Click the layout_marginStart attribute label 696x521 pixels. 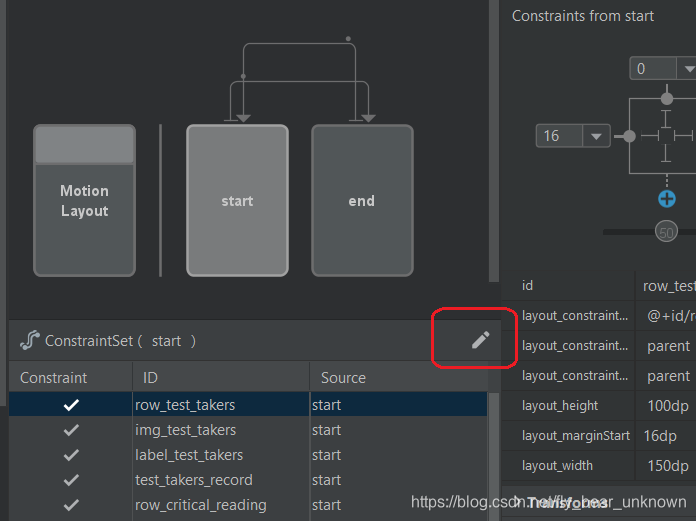[576, 436]
